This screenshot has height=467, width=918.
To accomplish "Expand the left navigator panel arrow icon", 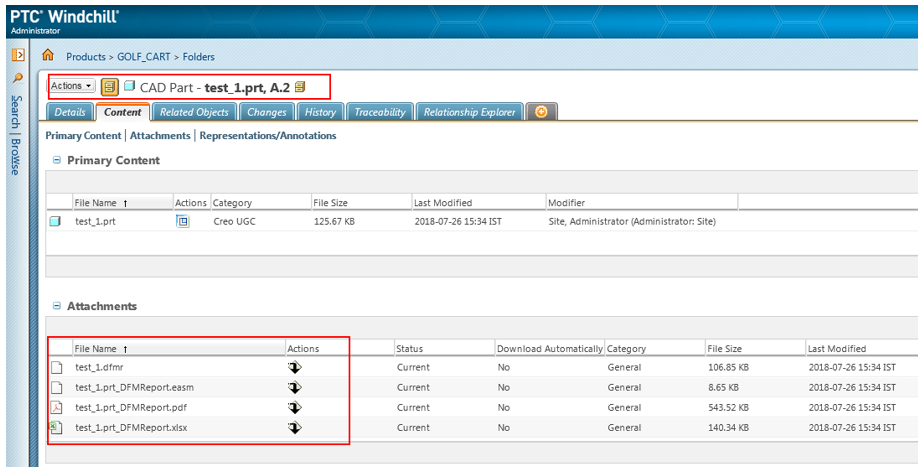I will [18, 55].
